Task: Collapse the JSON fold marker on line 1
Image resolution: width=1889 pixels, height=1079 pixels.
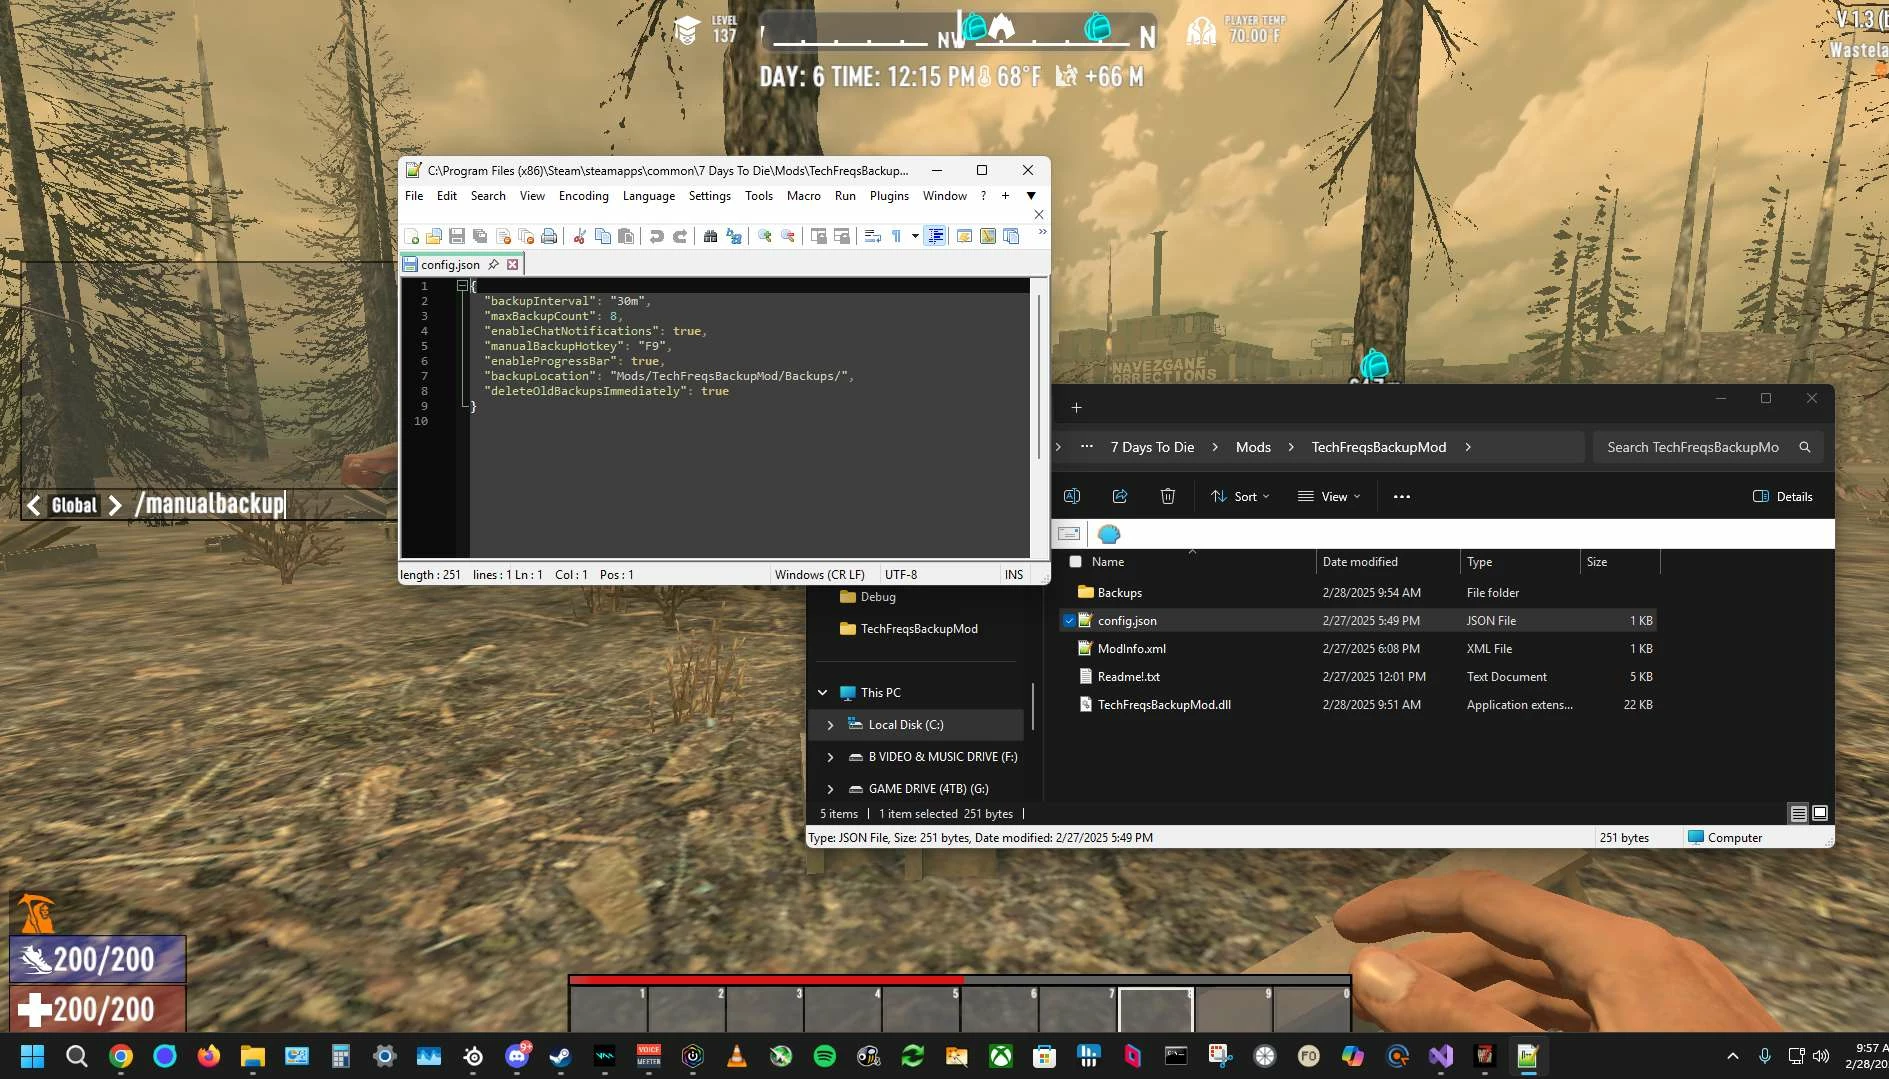Action: click(463, 286)
